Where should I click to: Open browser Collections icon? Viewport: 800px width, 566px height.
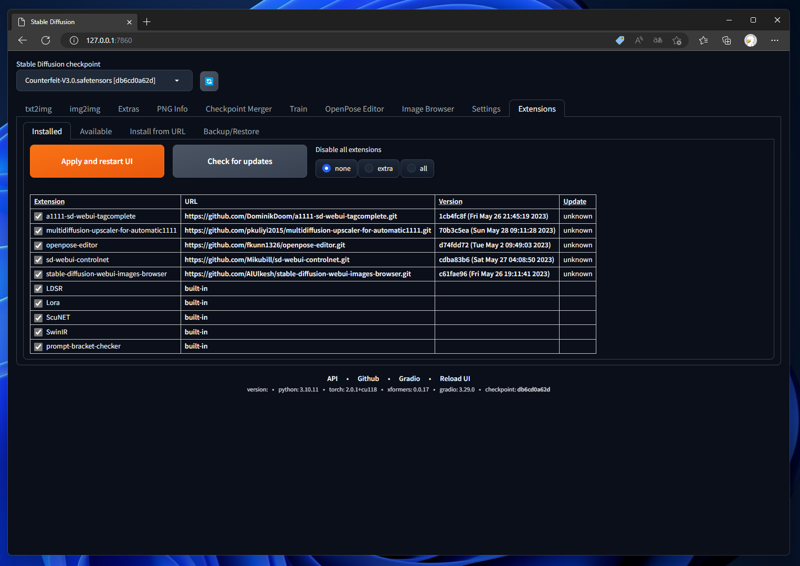coord(726,41)
